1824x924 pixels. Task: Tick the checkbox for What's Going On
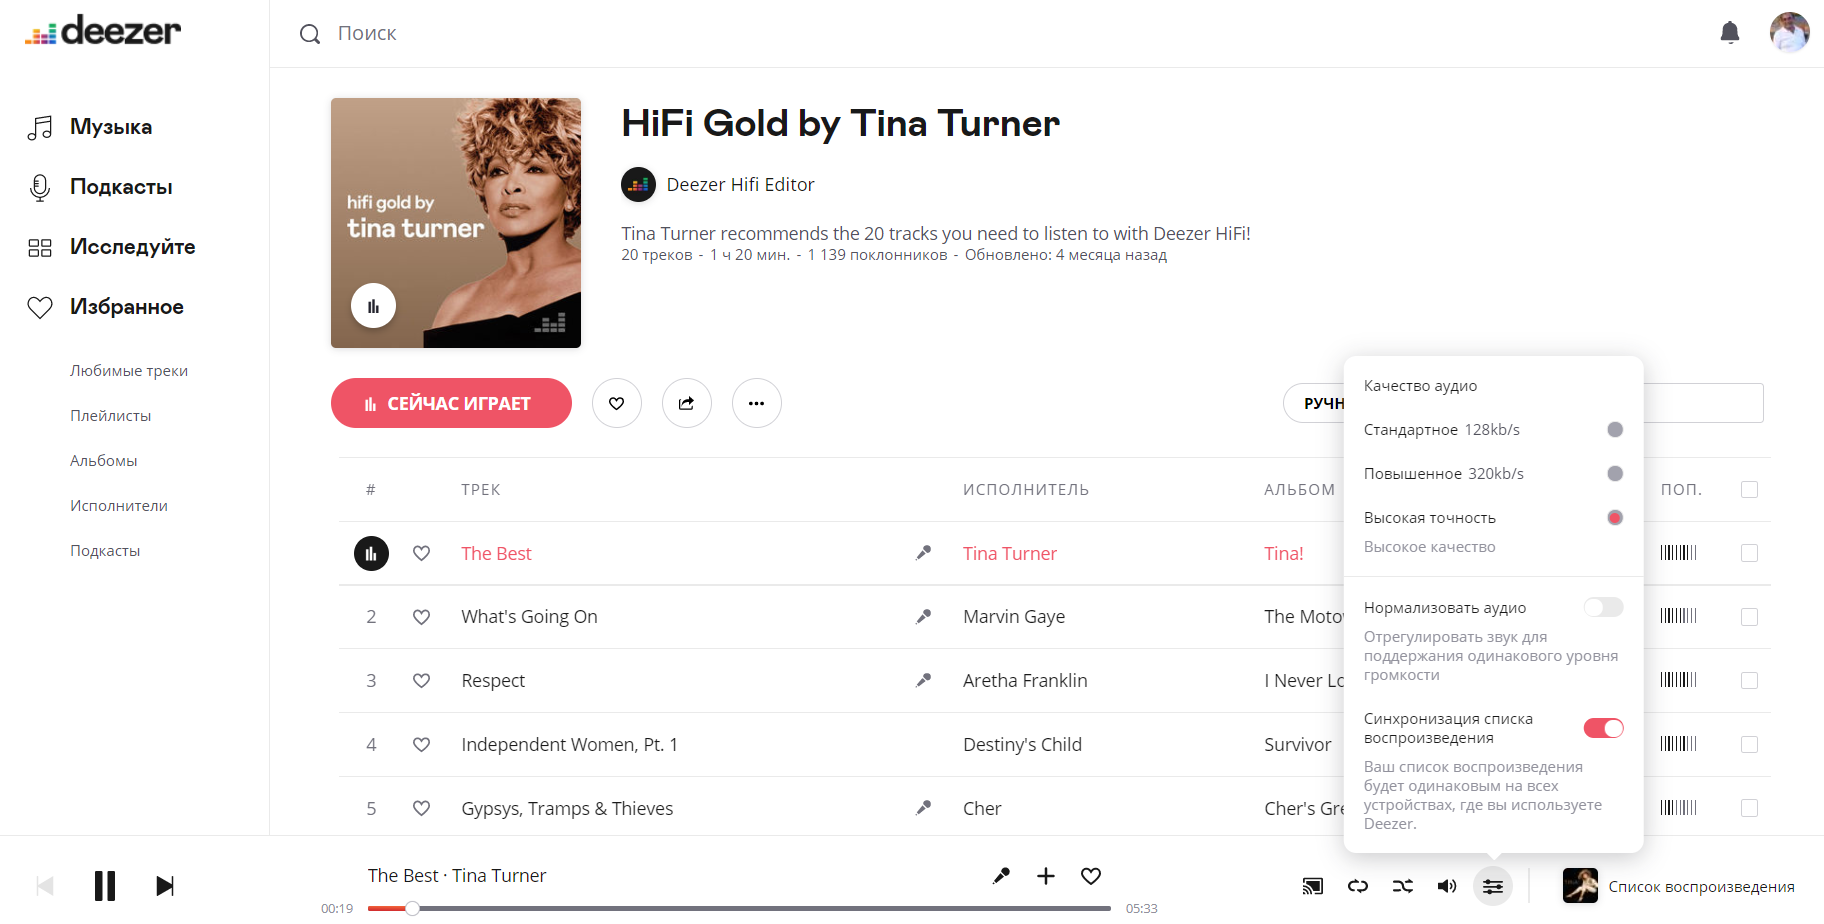click(1749, 617)
